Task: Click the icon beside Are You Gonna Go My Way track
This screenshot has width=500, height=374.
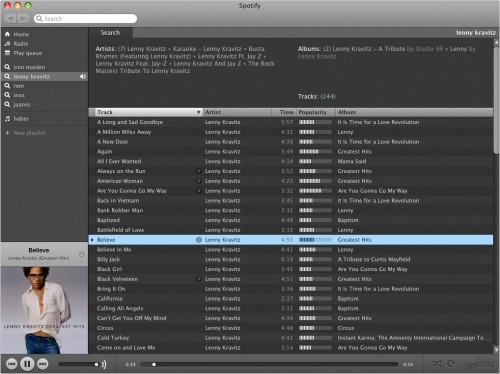Action: click(199, 191)
